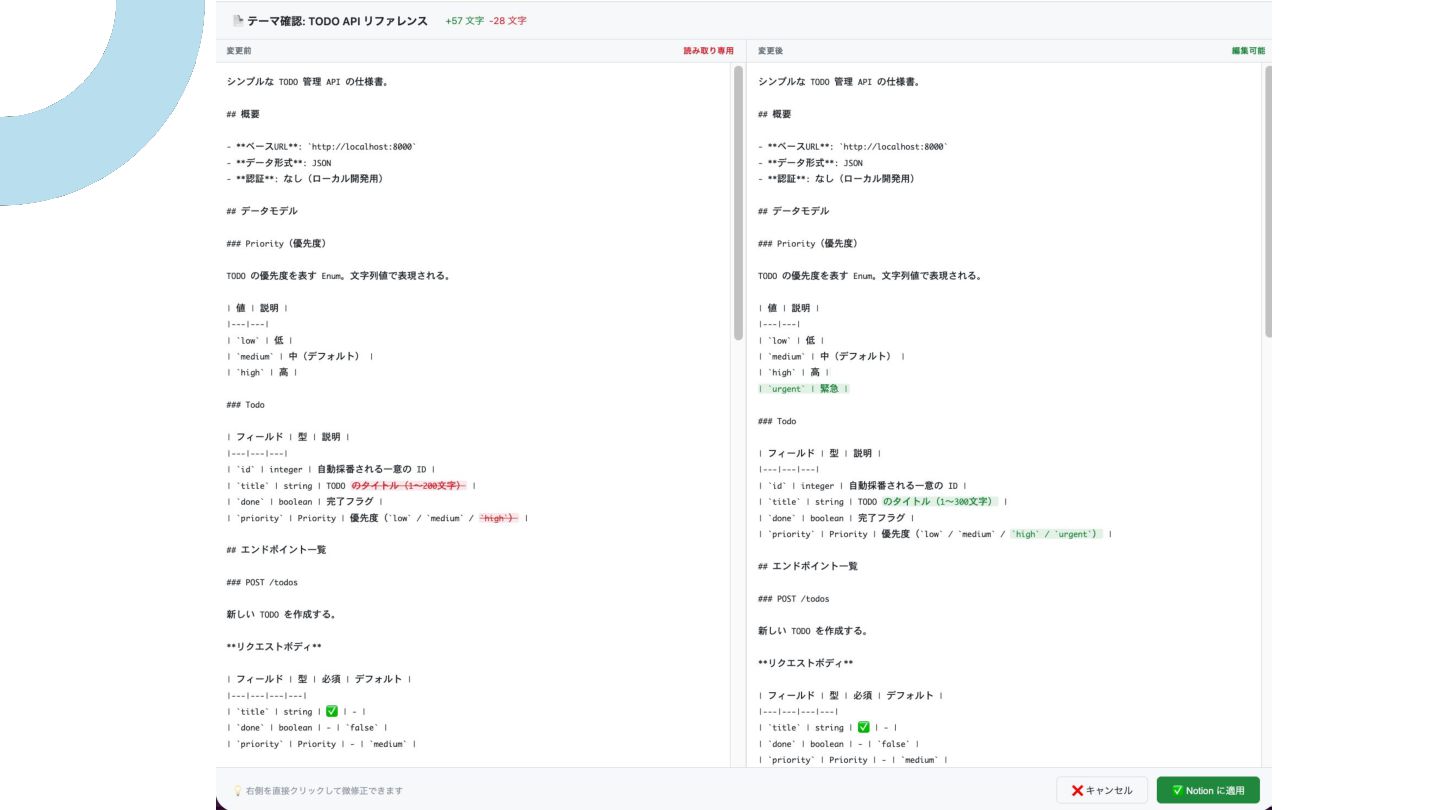Click green check emoji in 変更前 title row
Screen dimensions: 1440x810
click(x=332, y=711)
